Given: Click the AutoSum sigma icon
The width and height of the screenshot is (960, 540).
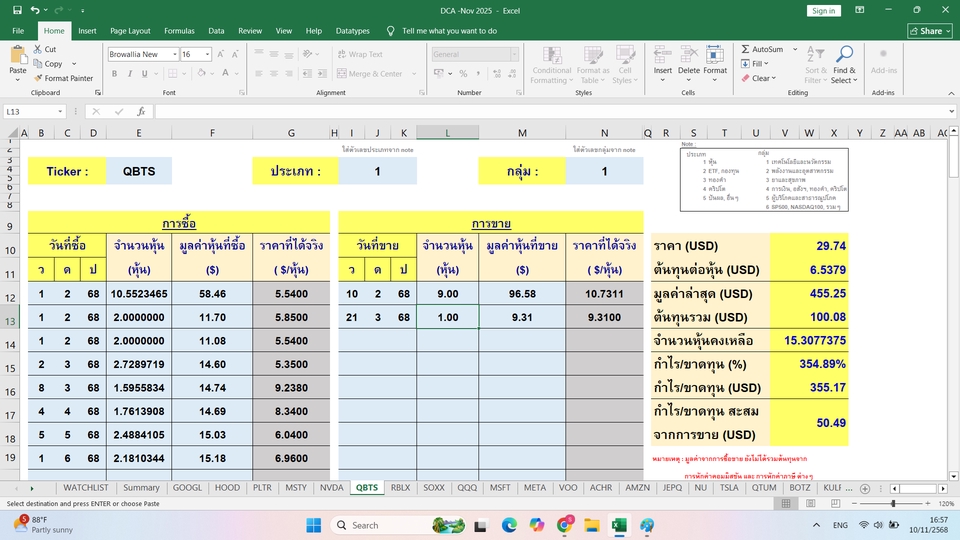Looking at the screenshot, I should click(x=745, y=49).
